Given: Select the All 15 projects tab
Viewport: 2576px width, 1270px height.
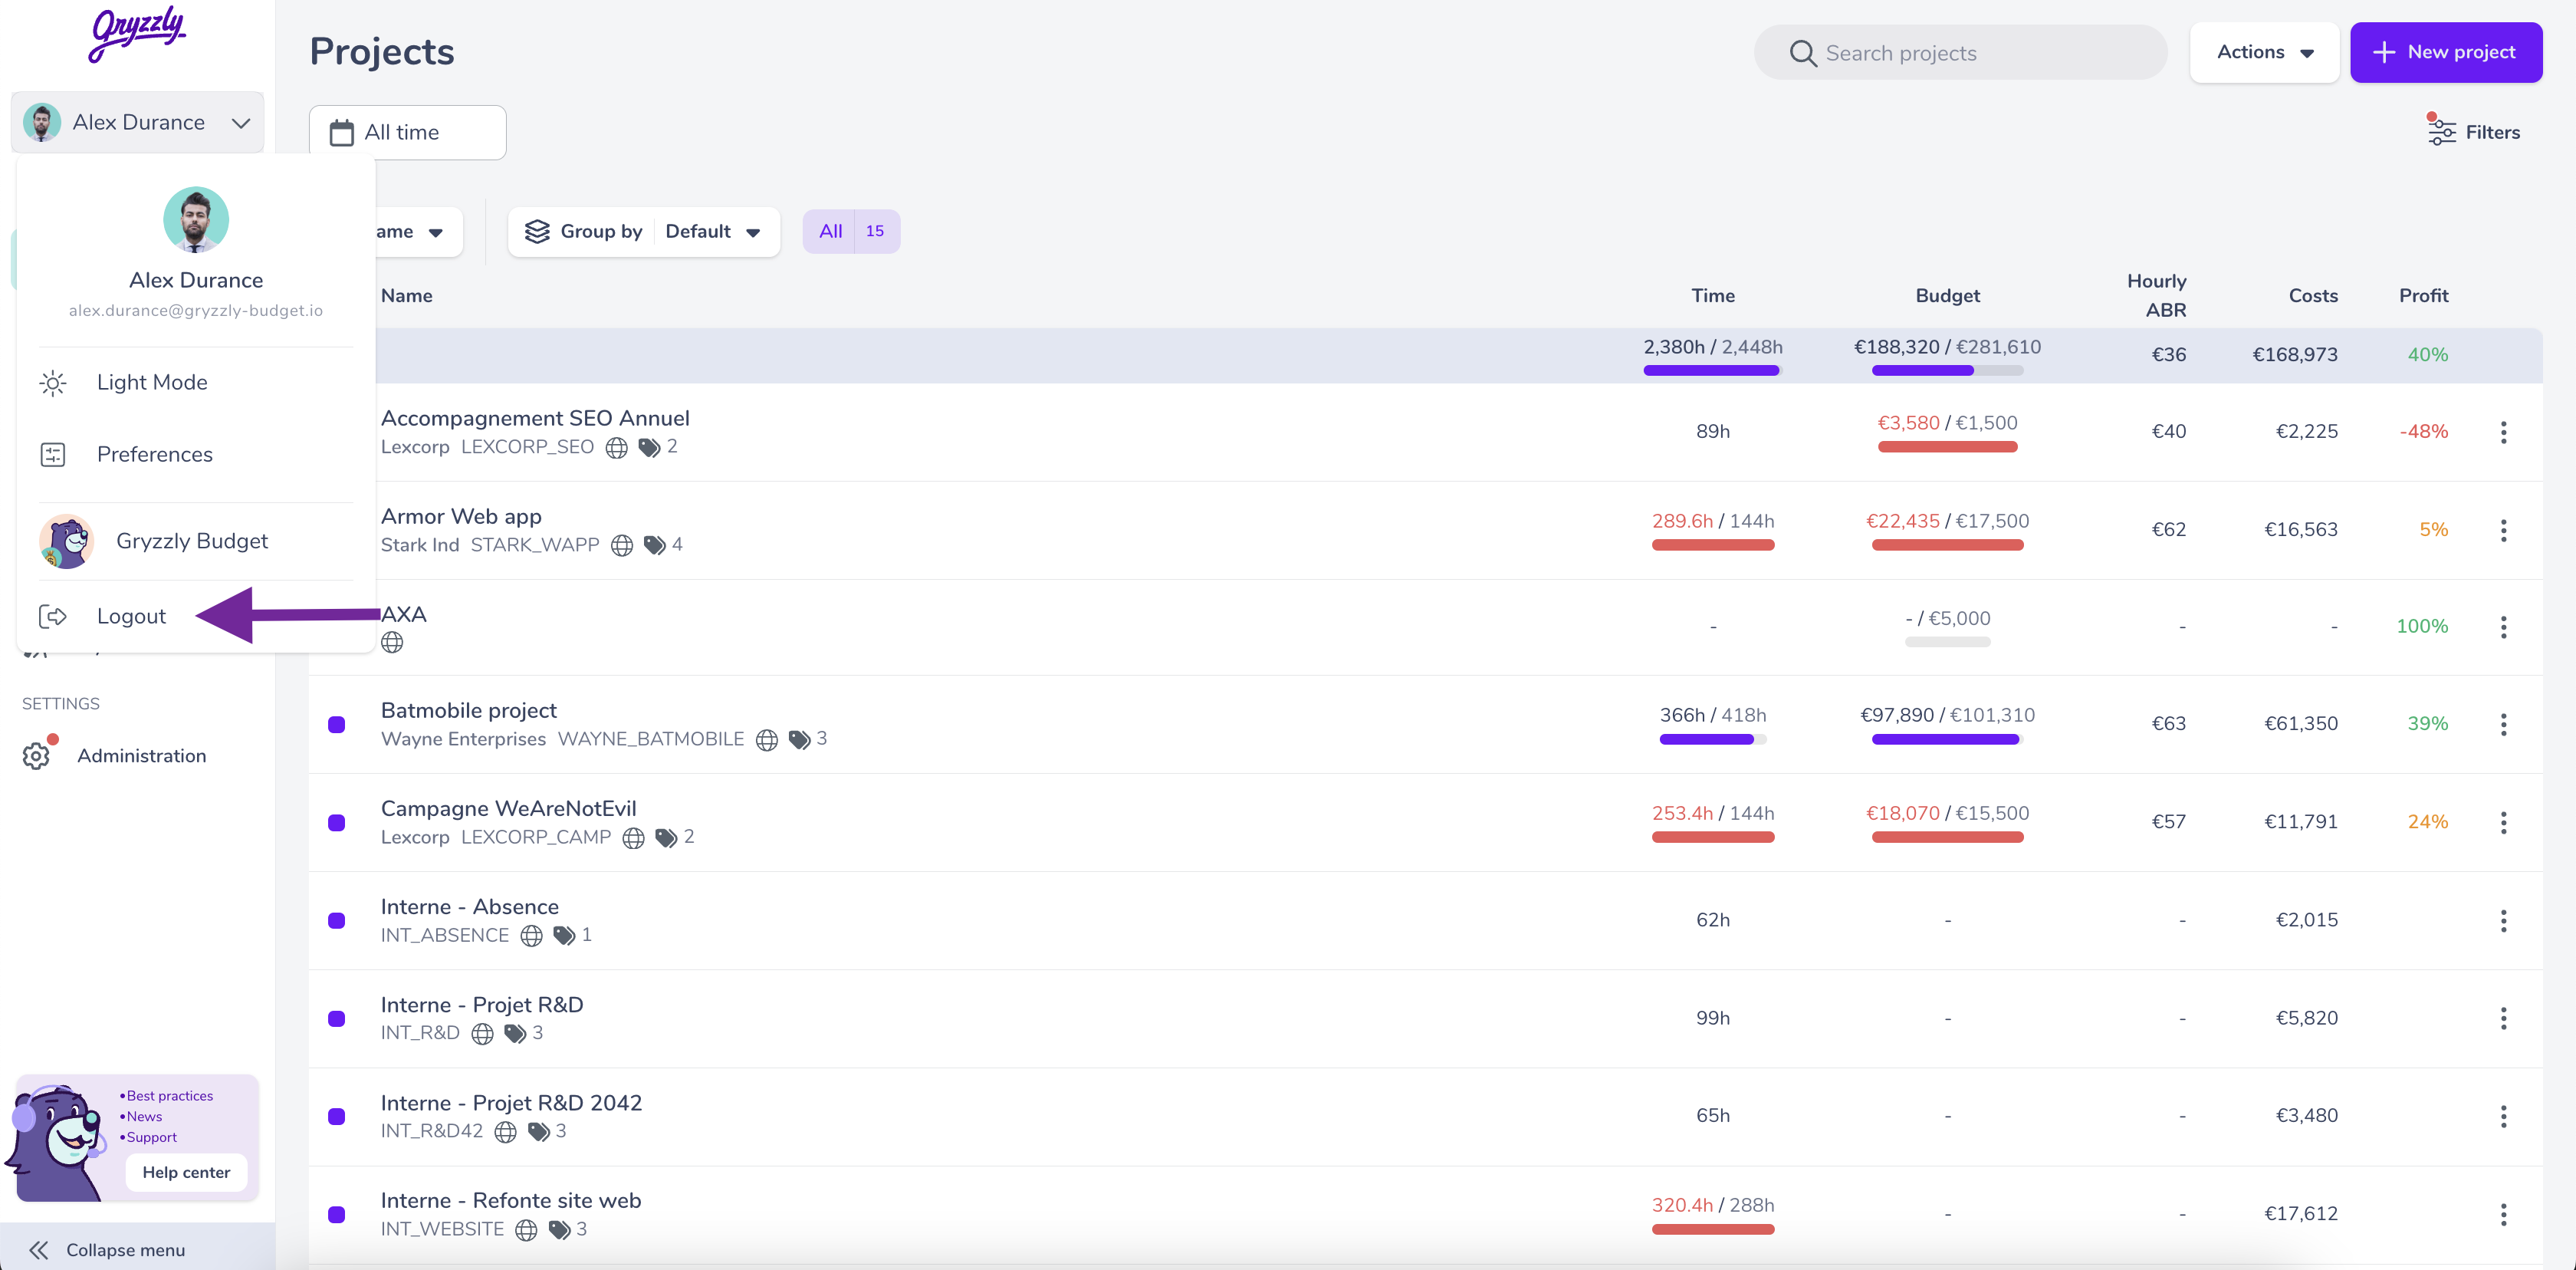Looking at the screenshot, I should (851, 232).
